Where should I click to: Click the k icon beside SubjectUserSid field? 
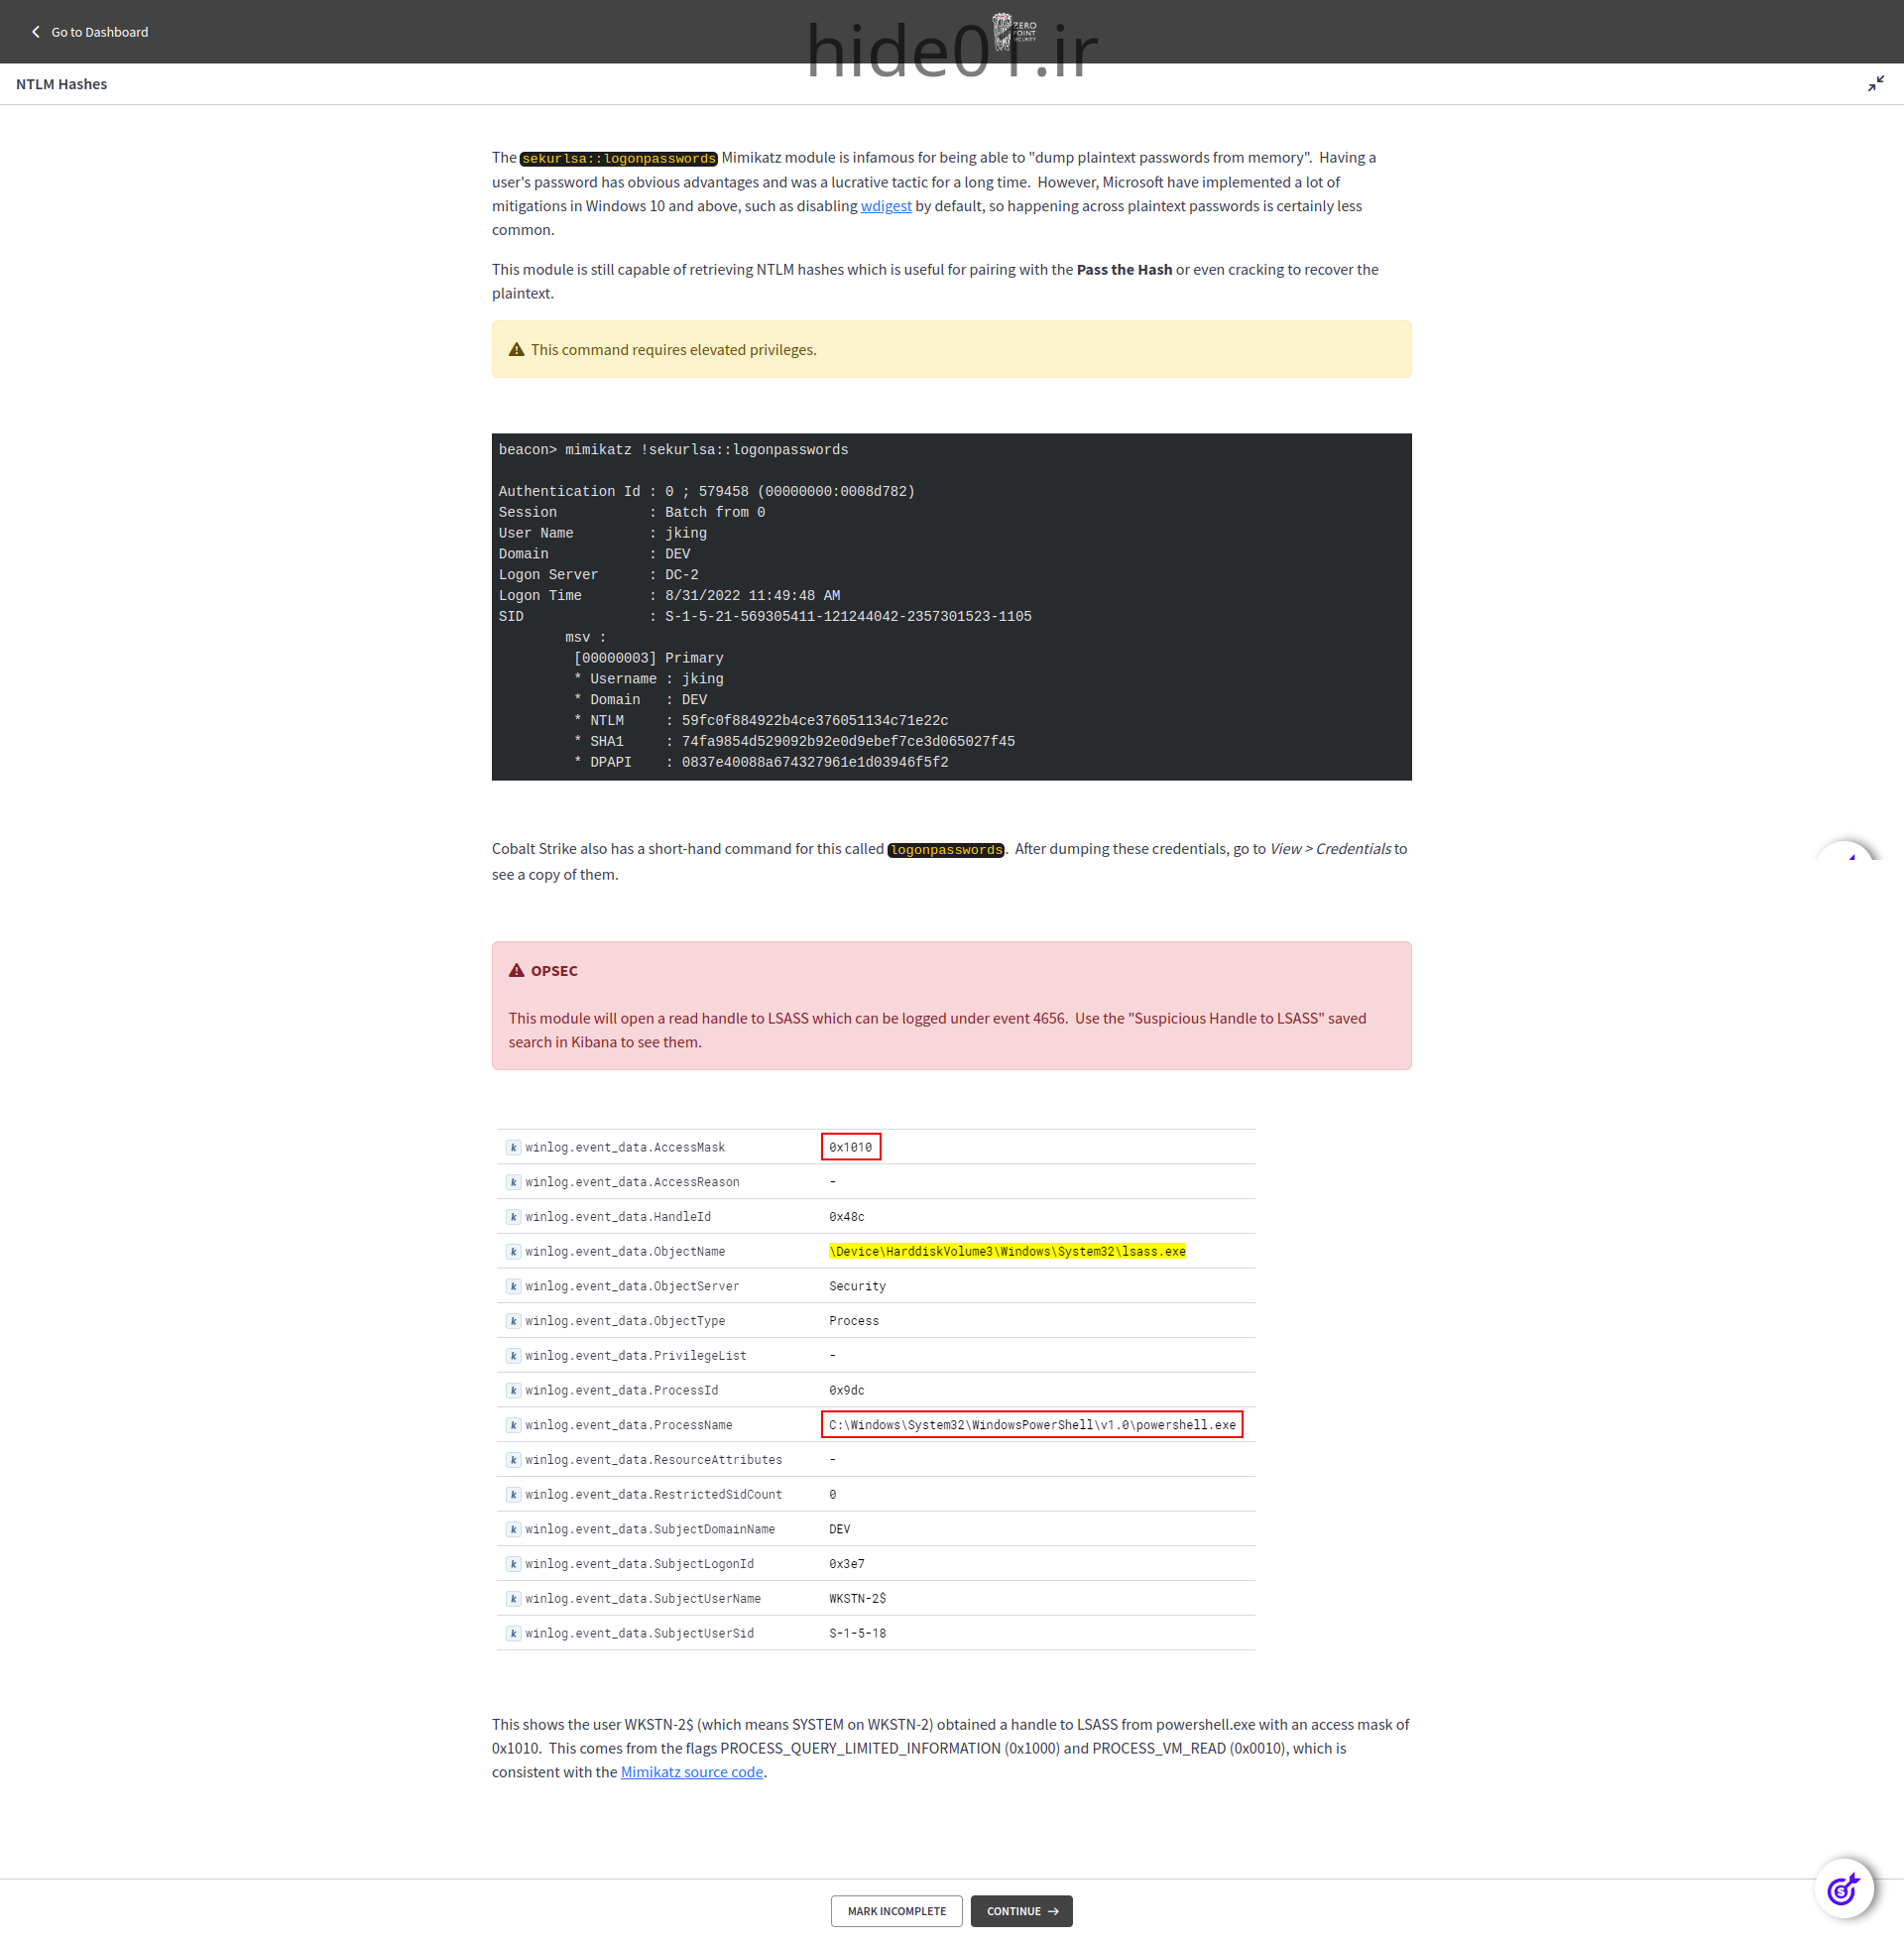click(x=513, y=1633)
